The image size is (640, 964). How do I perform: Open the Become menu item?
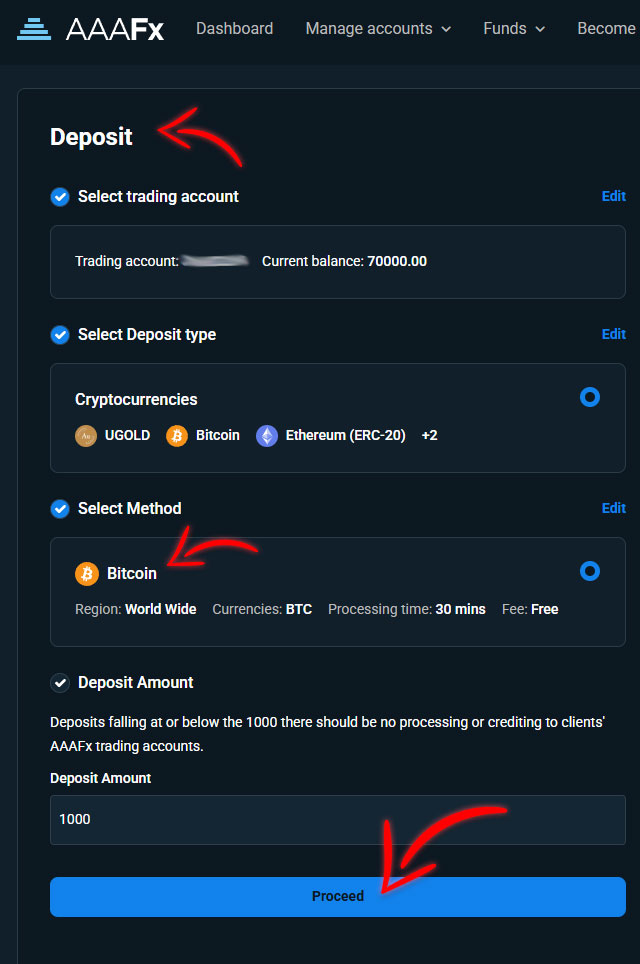coord(606,29)
